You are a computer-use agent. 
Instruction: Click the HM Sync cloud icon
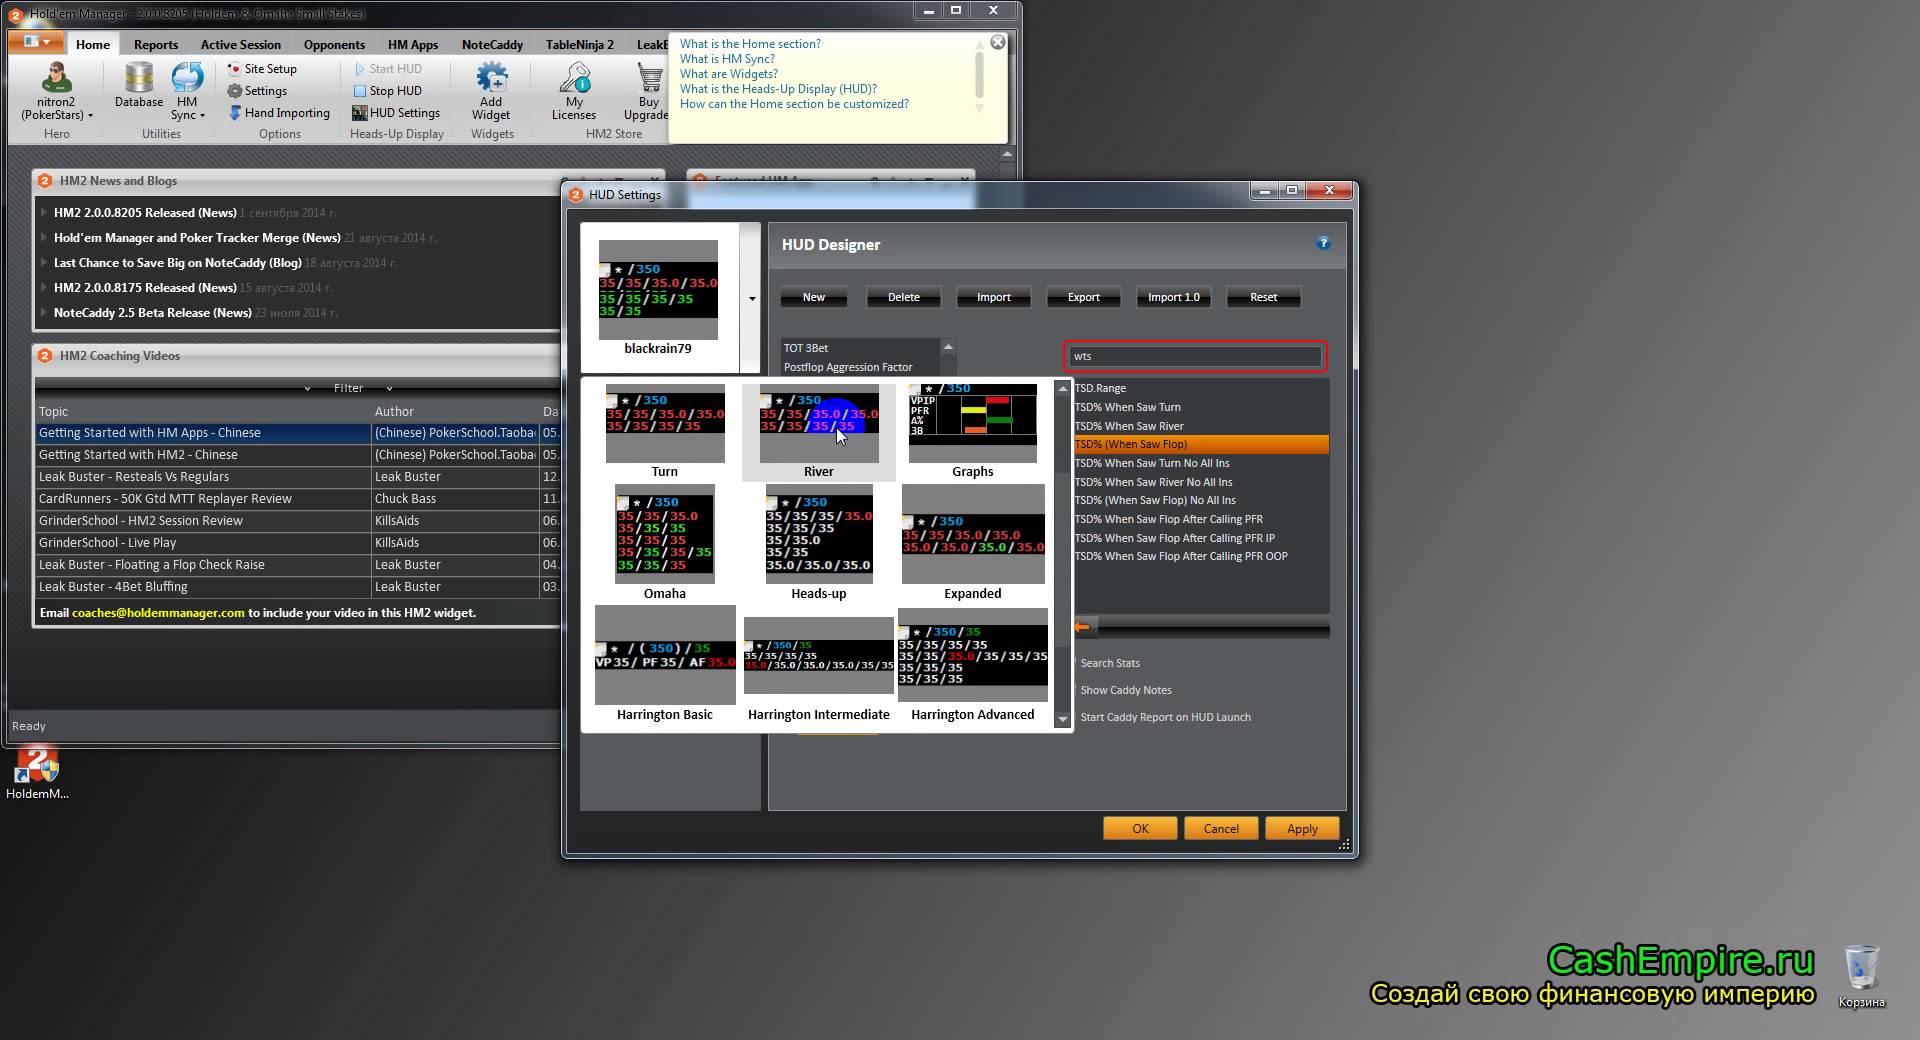[187, 80]
